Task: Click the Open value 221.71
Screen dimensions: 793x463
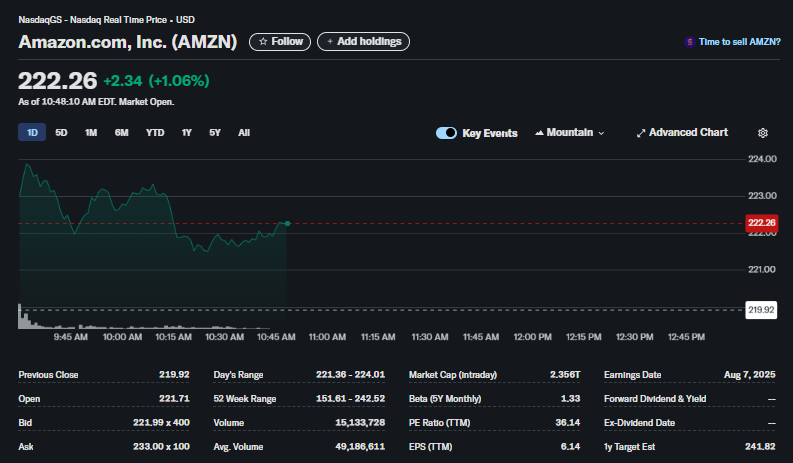Action: coord(174,399)
